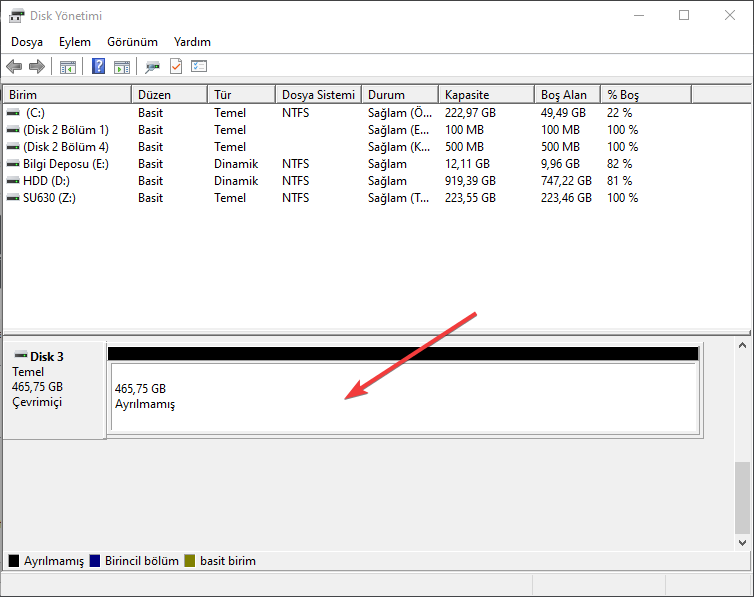Sort by the Düzen column header
The height and width of the screenshot is (597, 754).
click(169, 95)
